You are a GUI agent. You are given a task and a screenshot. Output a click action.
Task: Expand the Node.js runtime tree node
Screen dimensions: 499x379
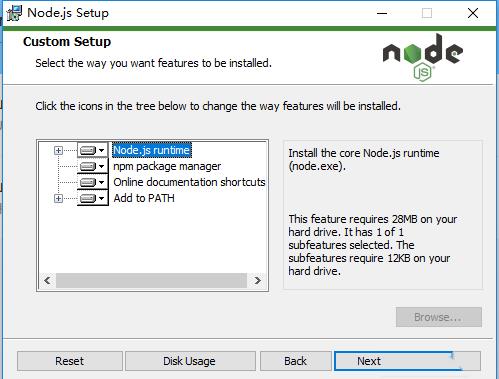(x=58, y=150)
